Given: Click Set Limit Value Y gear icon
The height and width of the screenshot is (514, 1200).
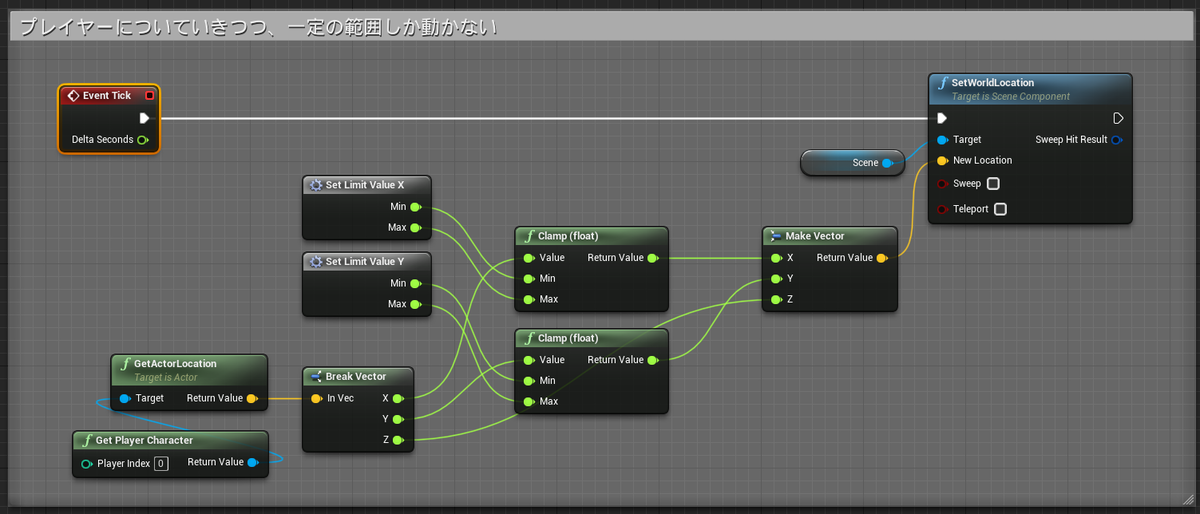Looking at the screenshot, I should pos(316,261).
